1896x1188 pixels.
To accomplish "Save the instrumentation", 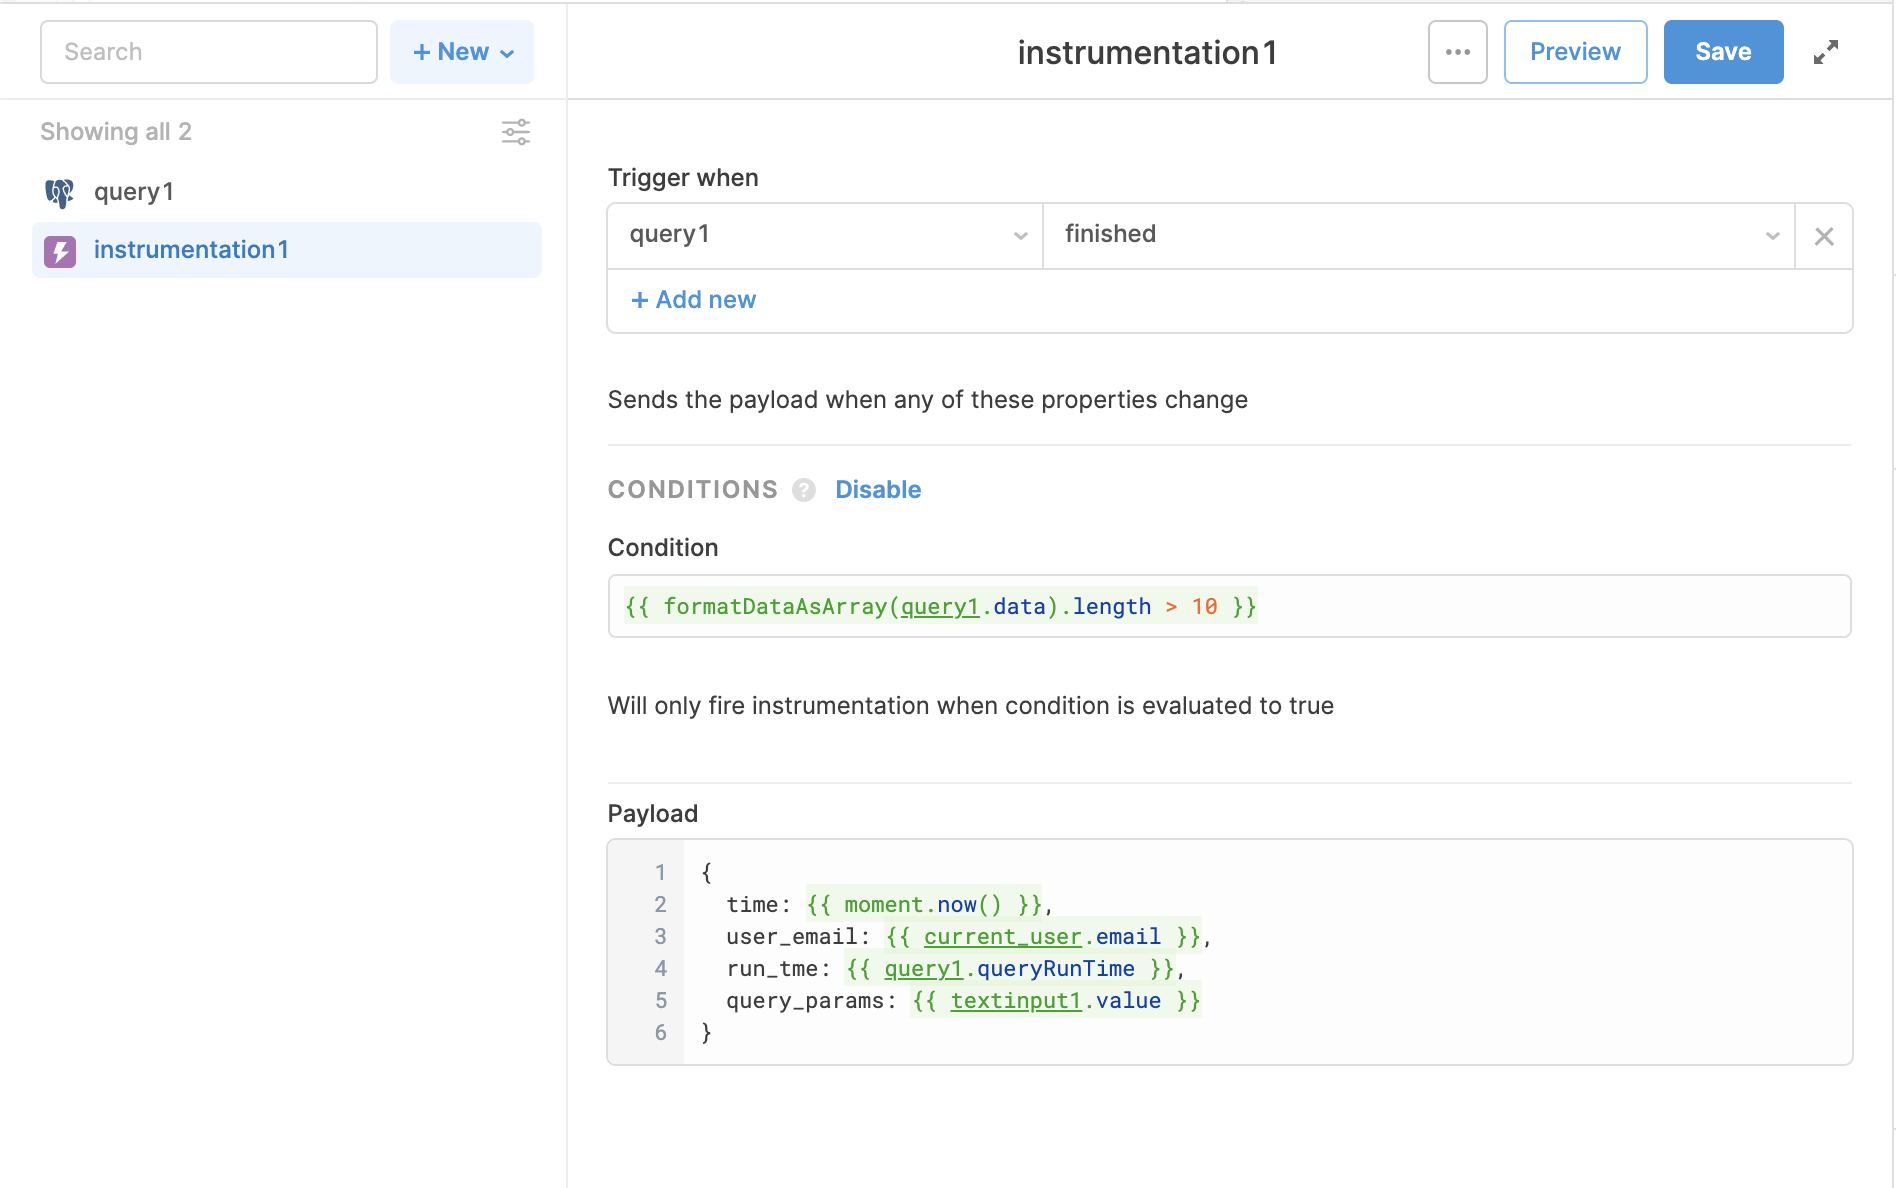I will pos(1723,52).
